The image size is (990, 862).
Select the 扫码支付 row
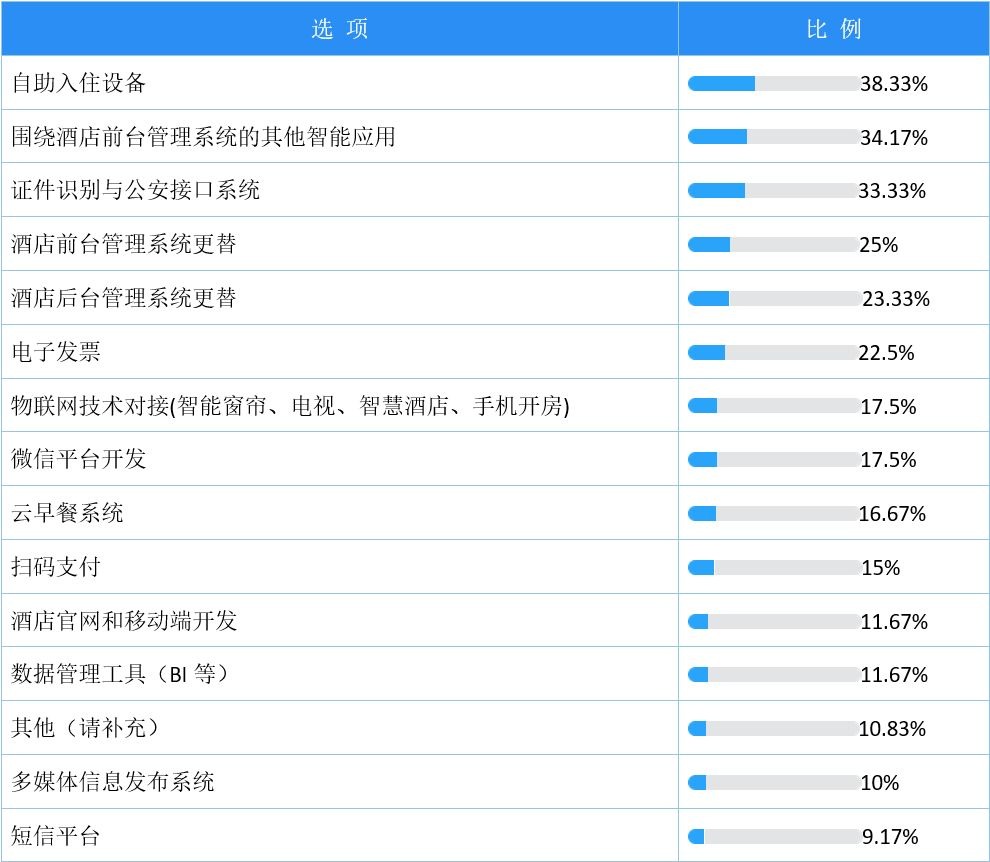[340, 566]
